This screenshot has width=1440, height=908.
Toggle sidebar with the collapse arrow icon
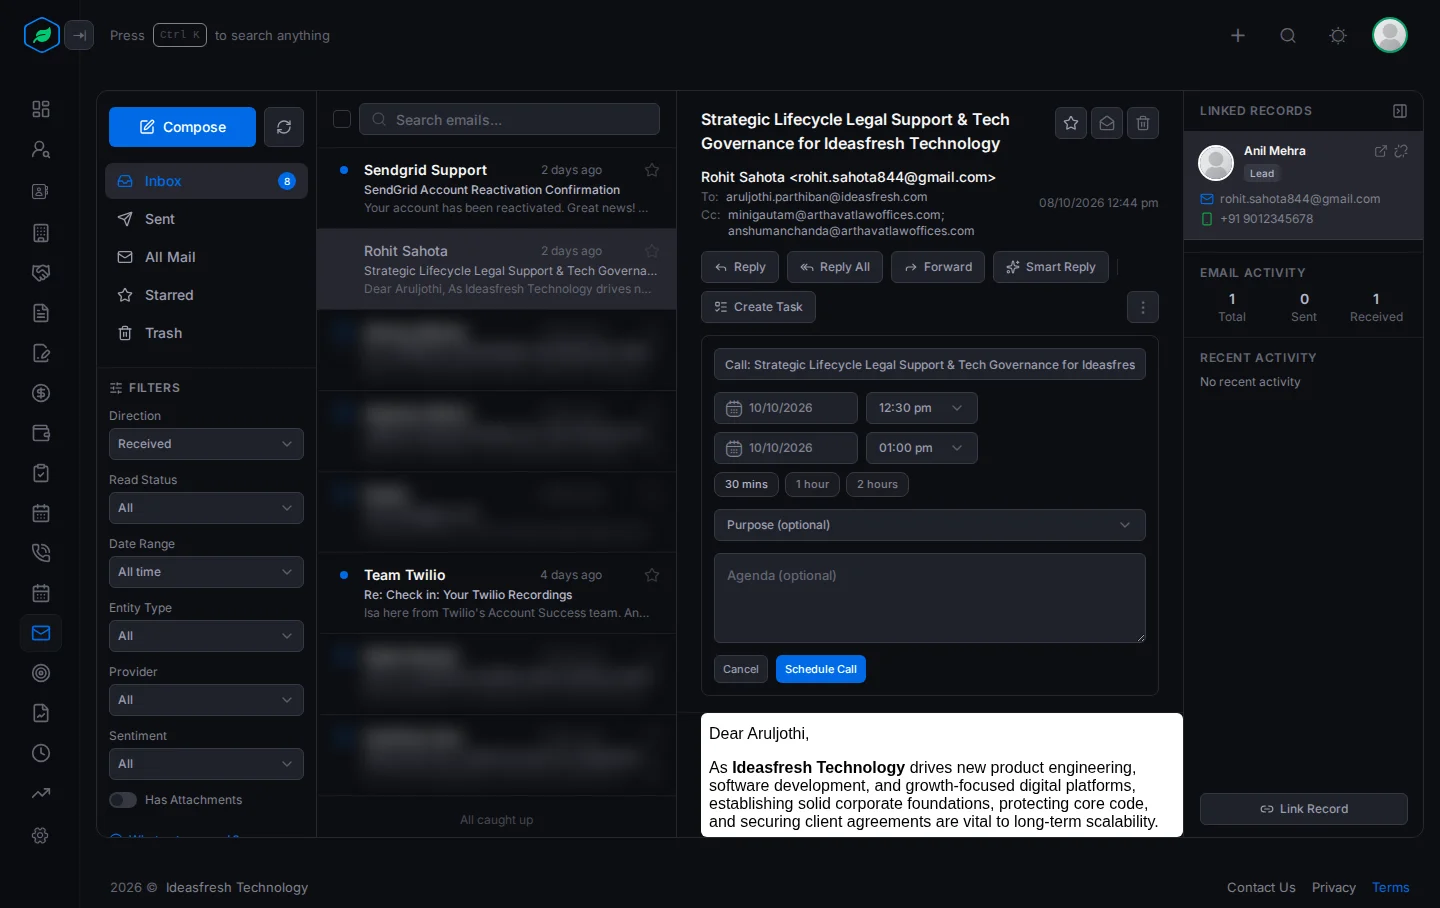79,35
